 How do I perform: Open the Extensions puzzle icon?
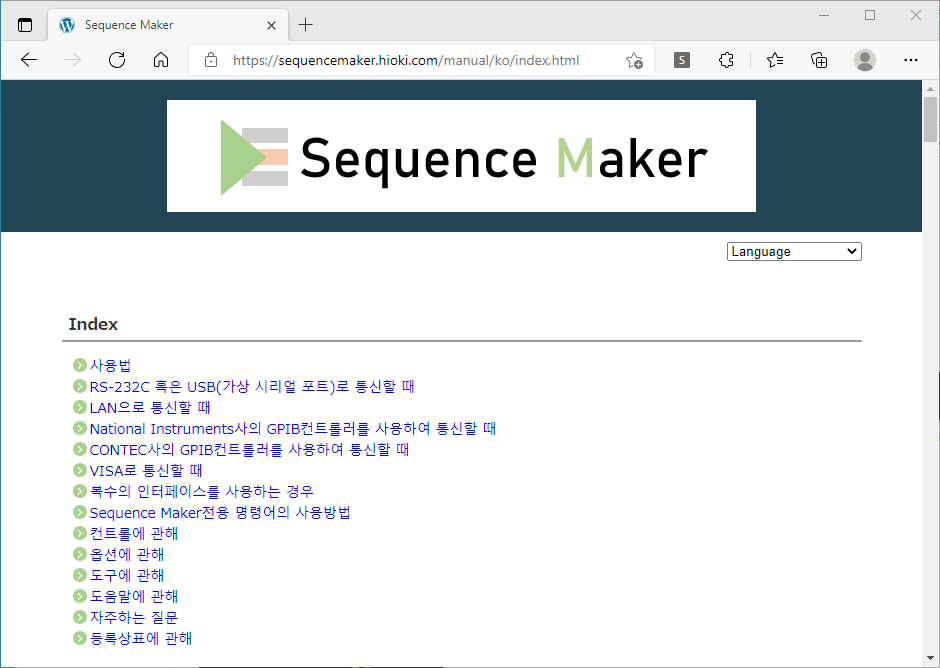coord(726,60)
